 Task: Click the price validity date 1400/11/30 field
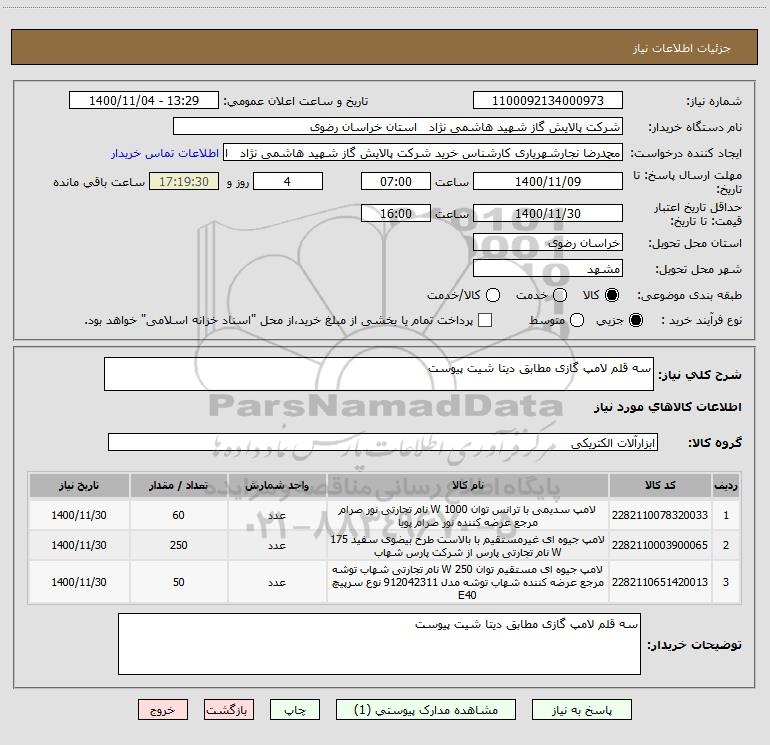tap(548, 213)
